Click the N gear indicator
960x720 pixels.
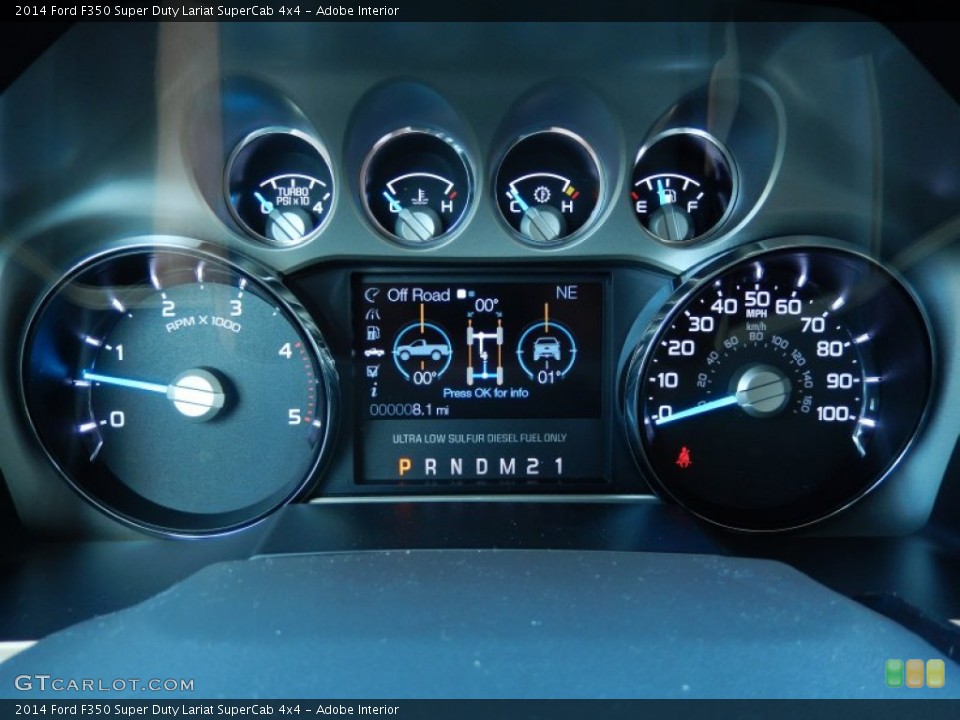tap(456, 467)
